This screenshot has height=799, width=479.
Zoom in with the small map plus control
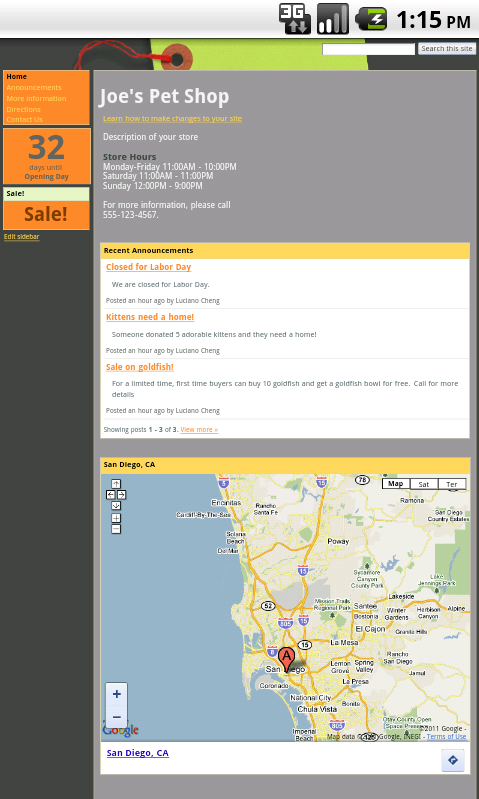(116, 518)
